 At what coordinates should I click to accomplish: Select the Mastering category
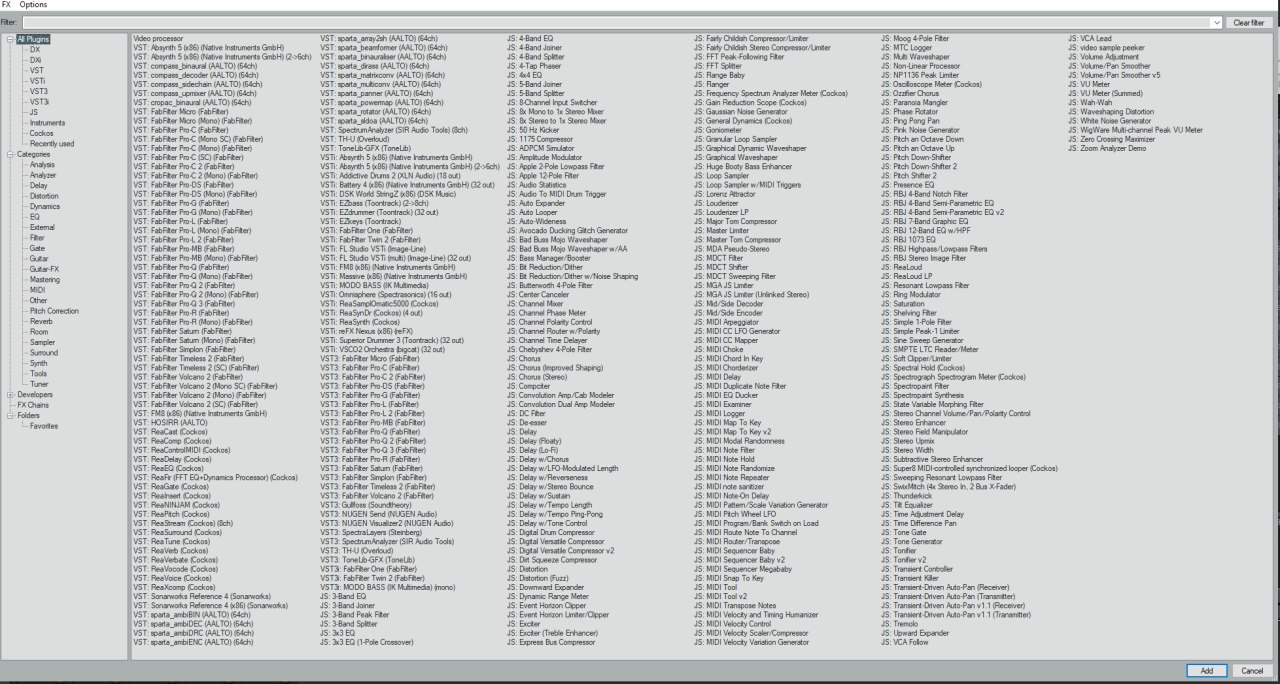pos(45,280)
